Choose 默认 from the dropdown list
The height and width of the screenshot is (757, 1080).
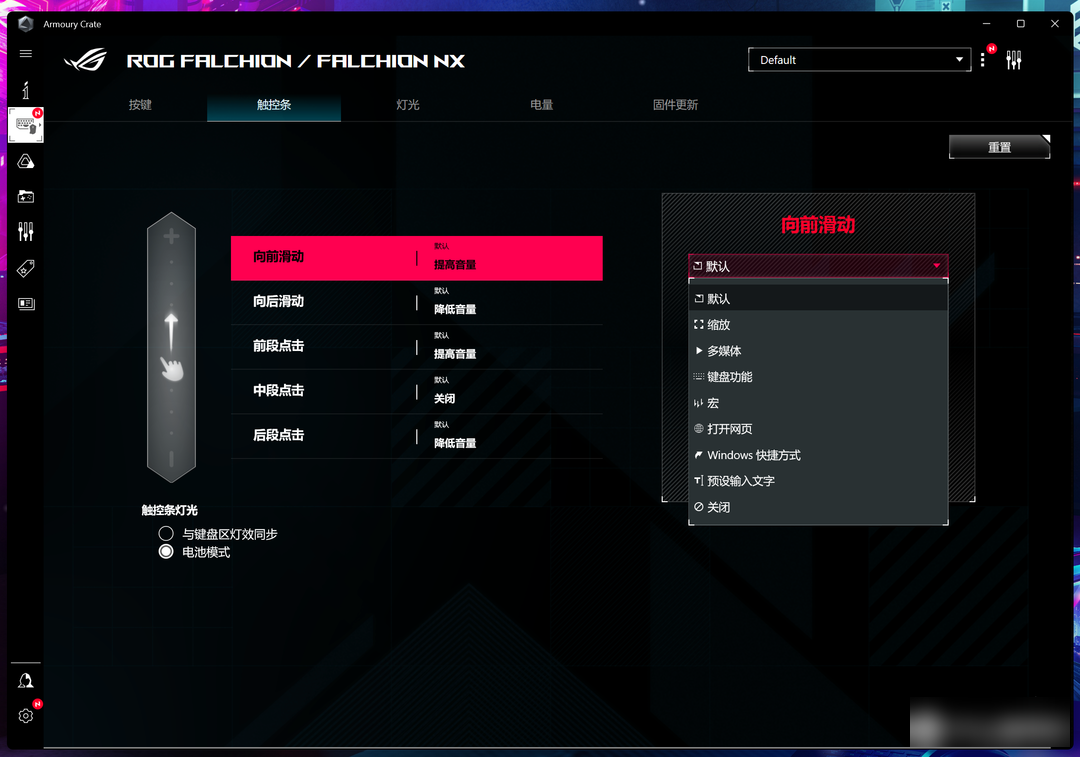(x=818, y=298)
